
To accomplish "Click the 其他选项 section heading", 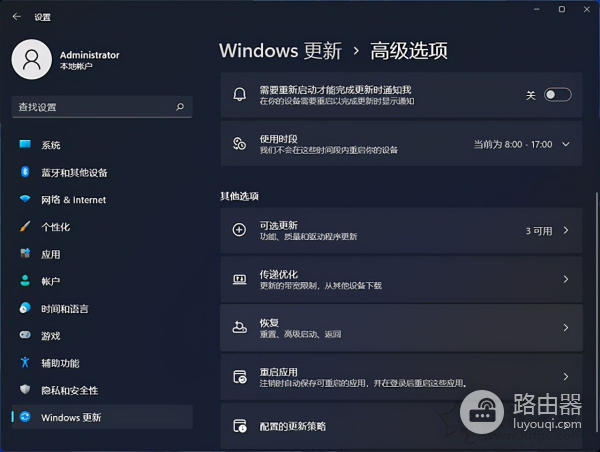I will [x=240, y=196].
